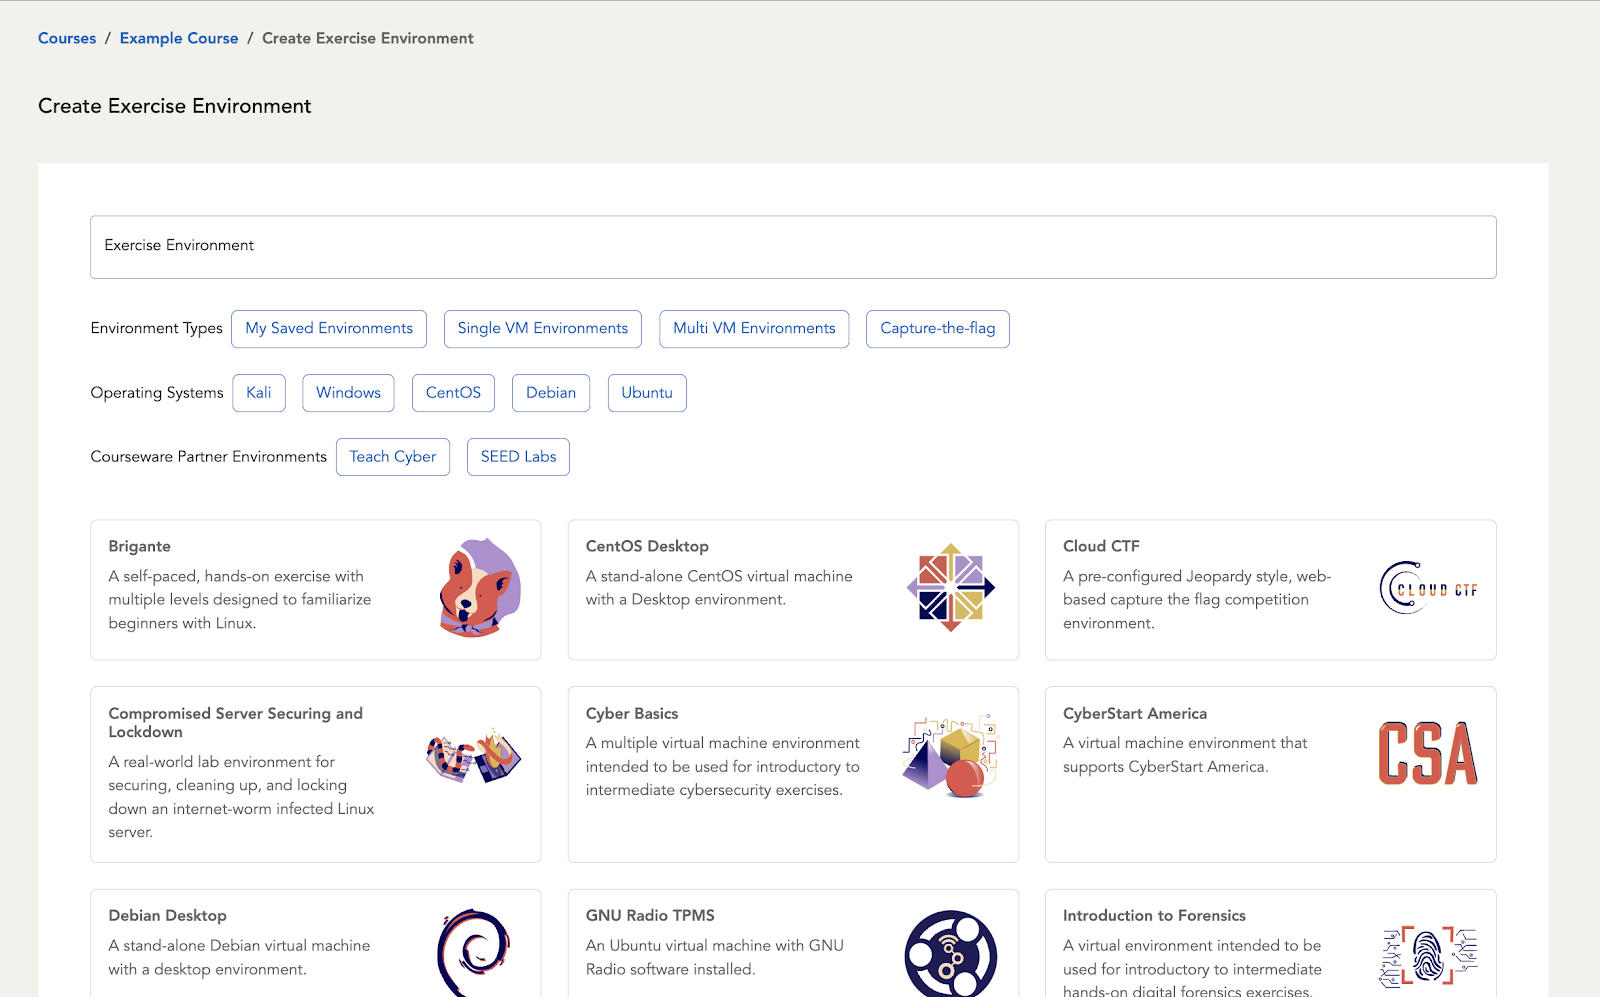This screenshot has width=1600, height=997.
Task: Select the Introduction to Forensics card title
Action: click(1154, 915)
